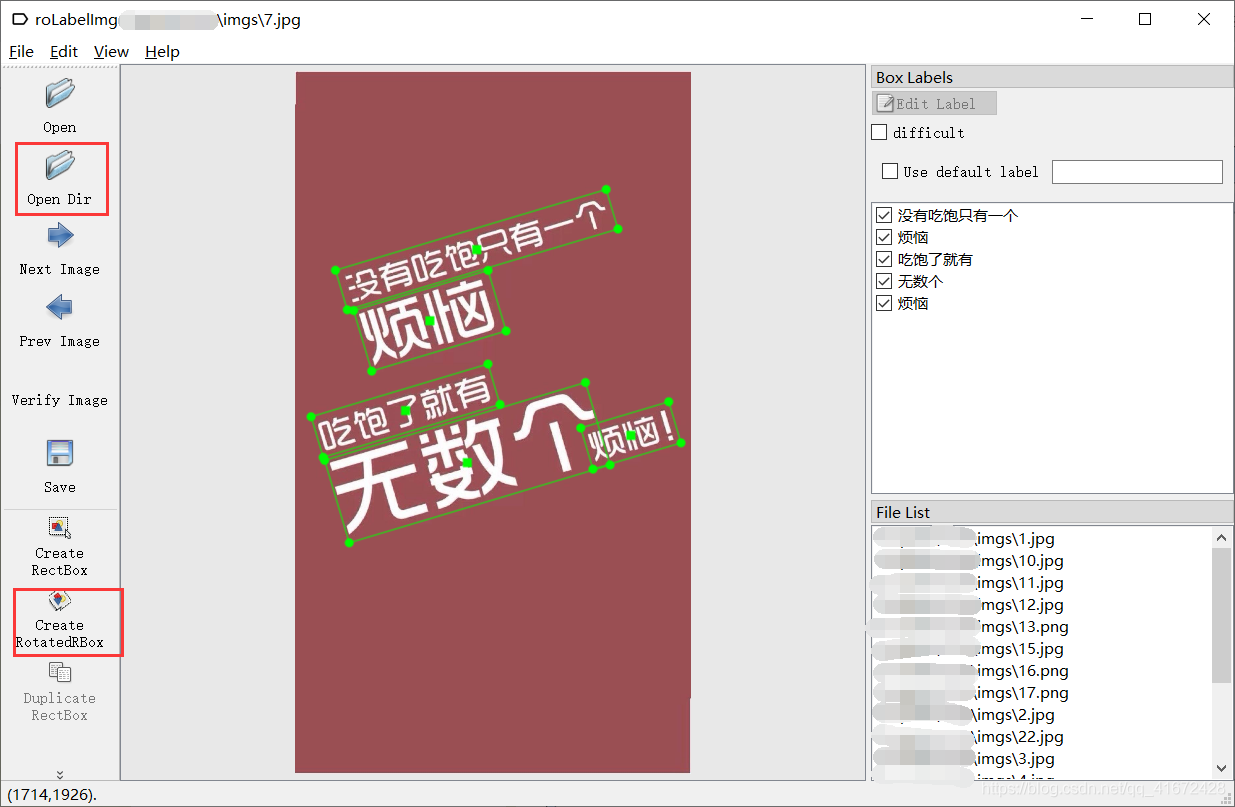
Task: Open the View menu
Action: (x=110, y=51)
